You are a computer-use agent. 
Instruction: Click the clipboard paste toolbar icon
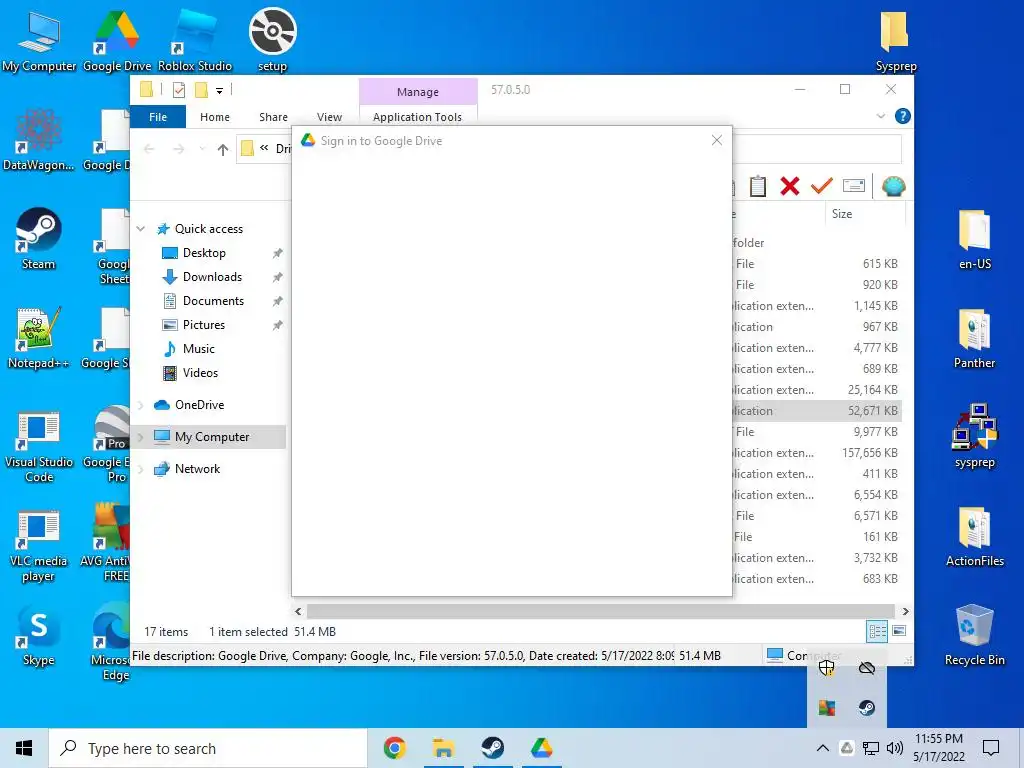[758, 186]
